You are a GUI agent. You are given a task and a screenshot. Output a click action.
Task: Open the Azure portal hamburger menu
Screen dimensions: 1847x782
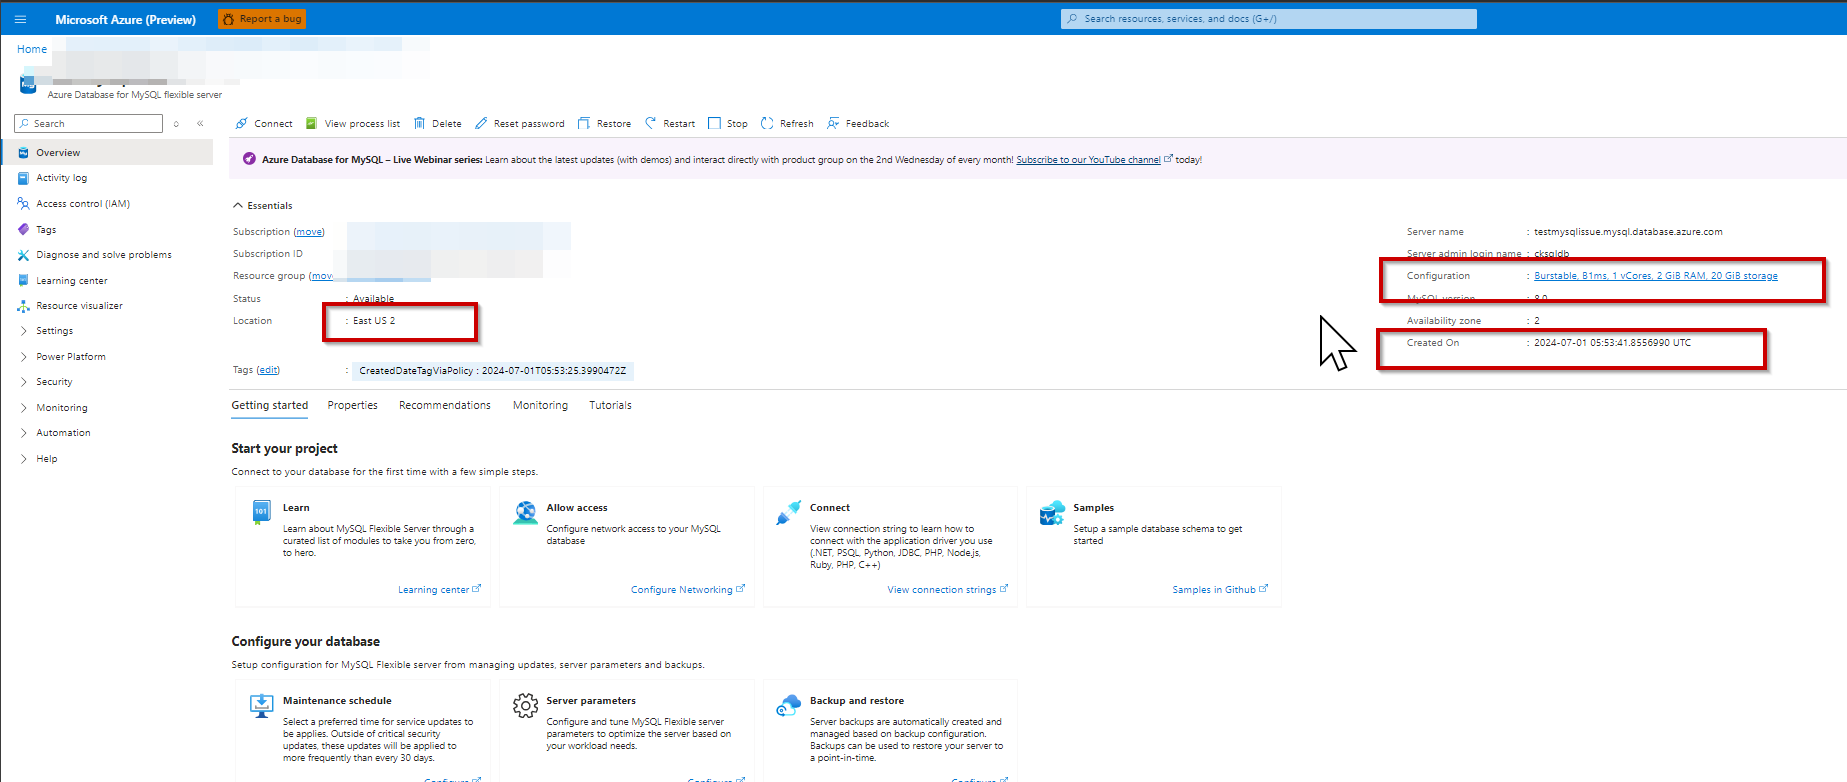tap(20, 19)
